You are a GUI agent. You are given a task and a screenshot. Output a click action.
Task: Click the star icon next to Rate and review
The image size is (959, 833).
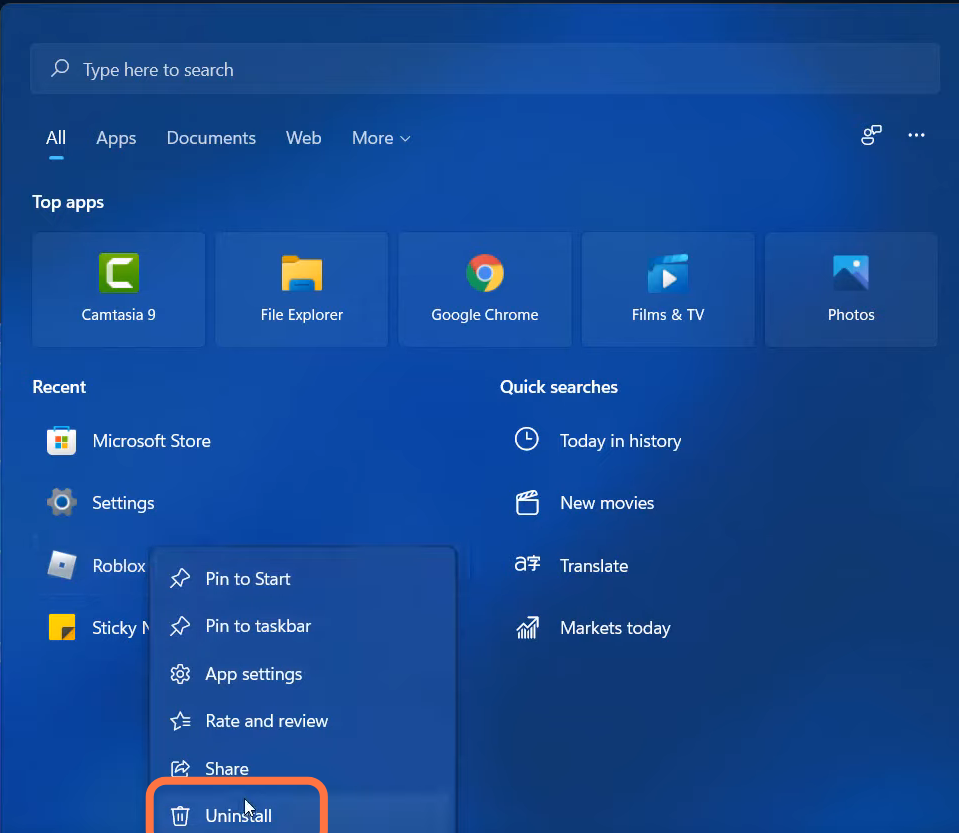(180, 721)
